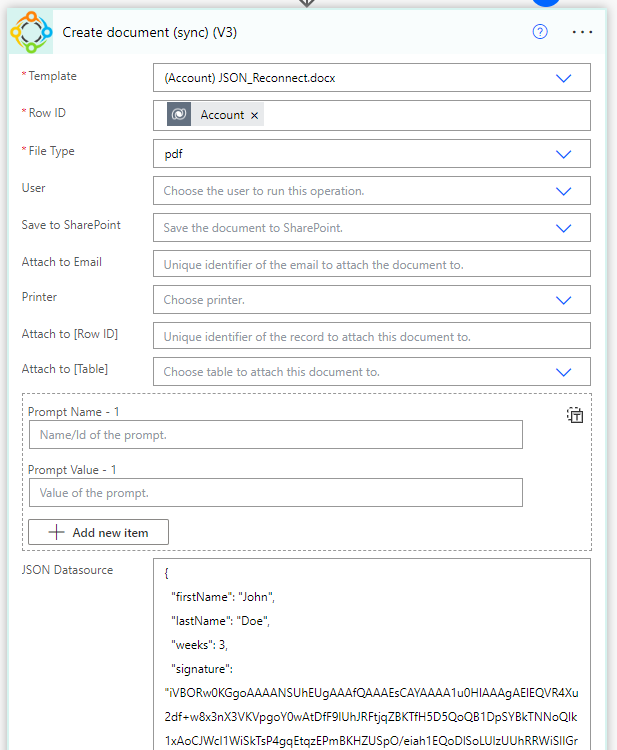Click the Row ID field label
The height and width of the screenshot is (750, 617).
click(x=47, y=113)
